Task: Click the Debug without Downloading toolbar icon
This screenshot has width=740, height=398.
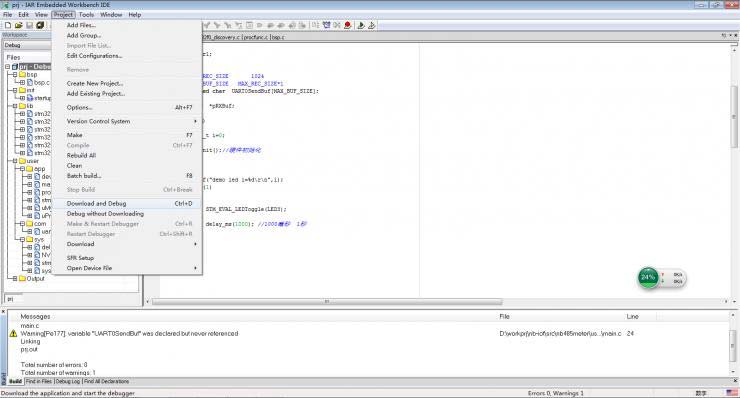Action: coord(371,25)
